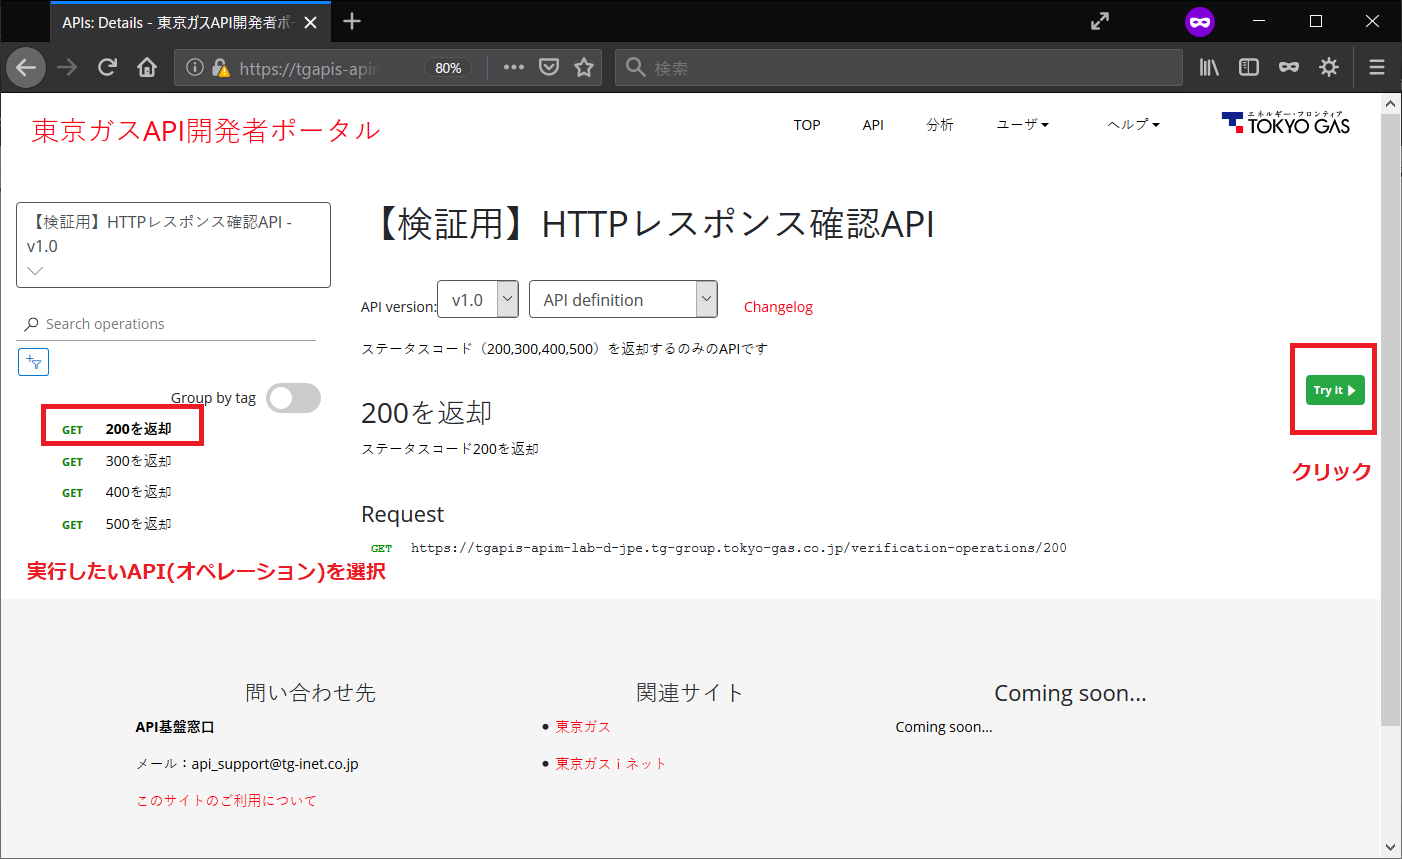
Task: Save page to Pocket icon
Action: click(x=549, y=68)
